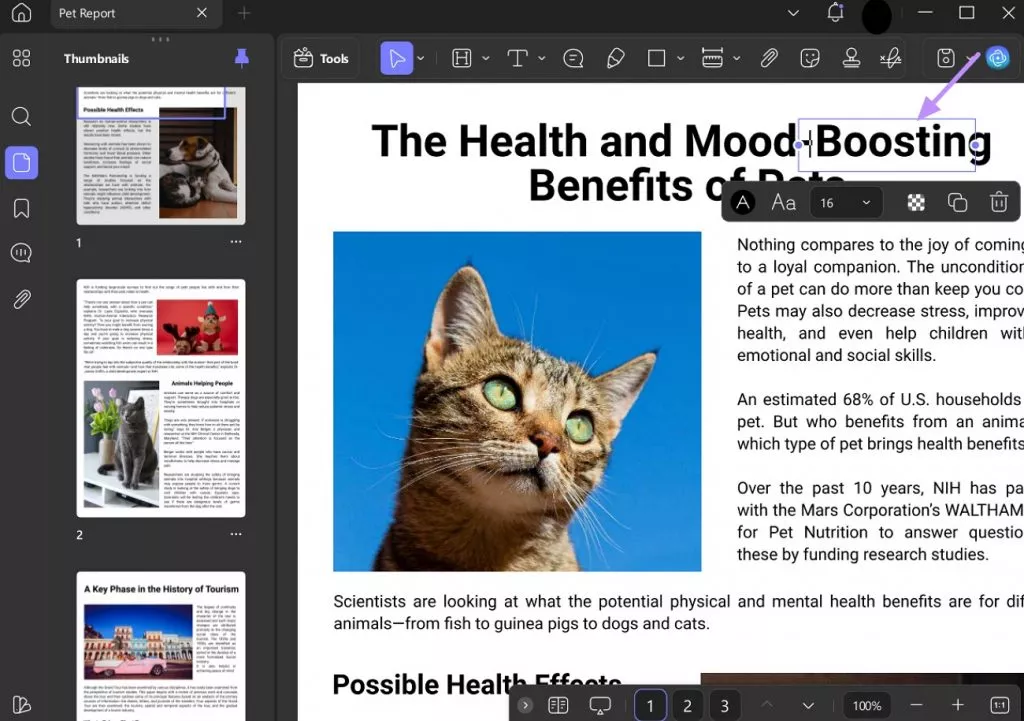Click the cat photo in the document

coord(517,401)
